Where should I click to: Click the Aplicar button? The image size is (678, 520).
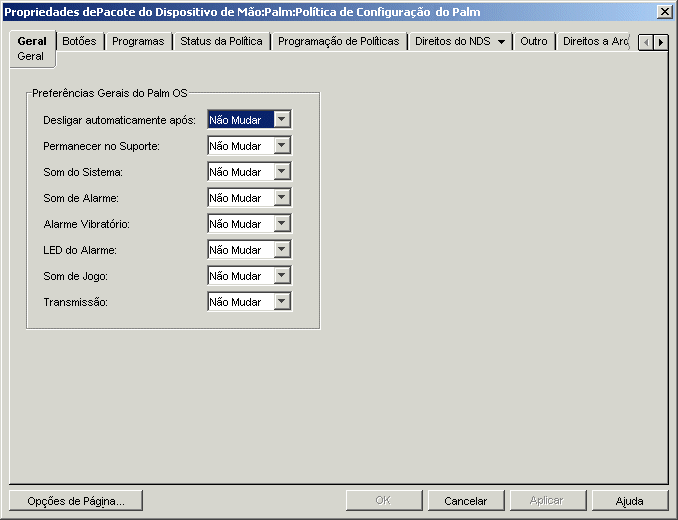(547, 501)
